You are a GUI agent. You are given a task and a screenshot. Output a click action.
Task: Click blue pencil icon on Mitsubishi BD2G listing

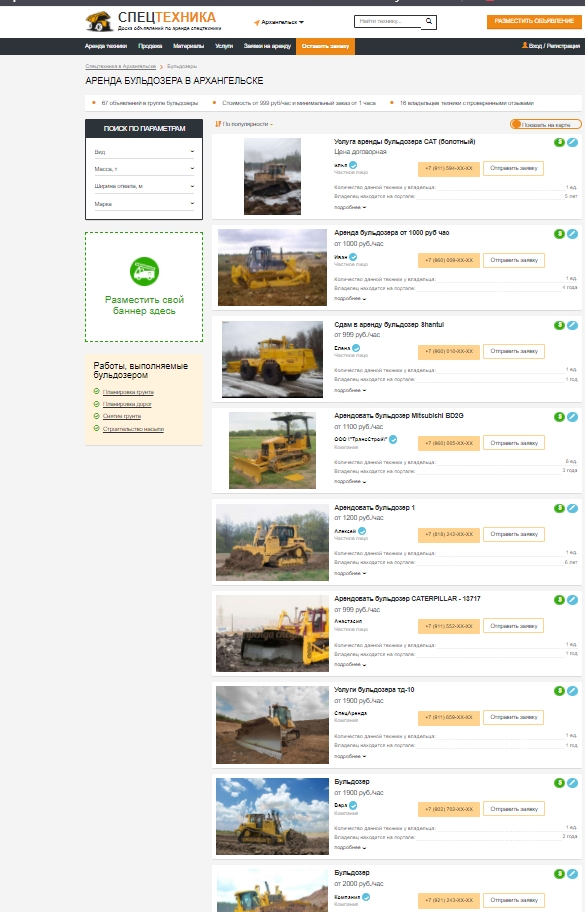pos(572,416)
